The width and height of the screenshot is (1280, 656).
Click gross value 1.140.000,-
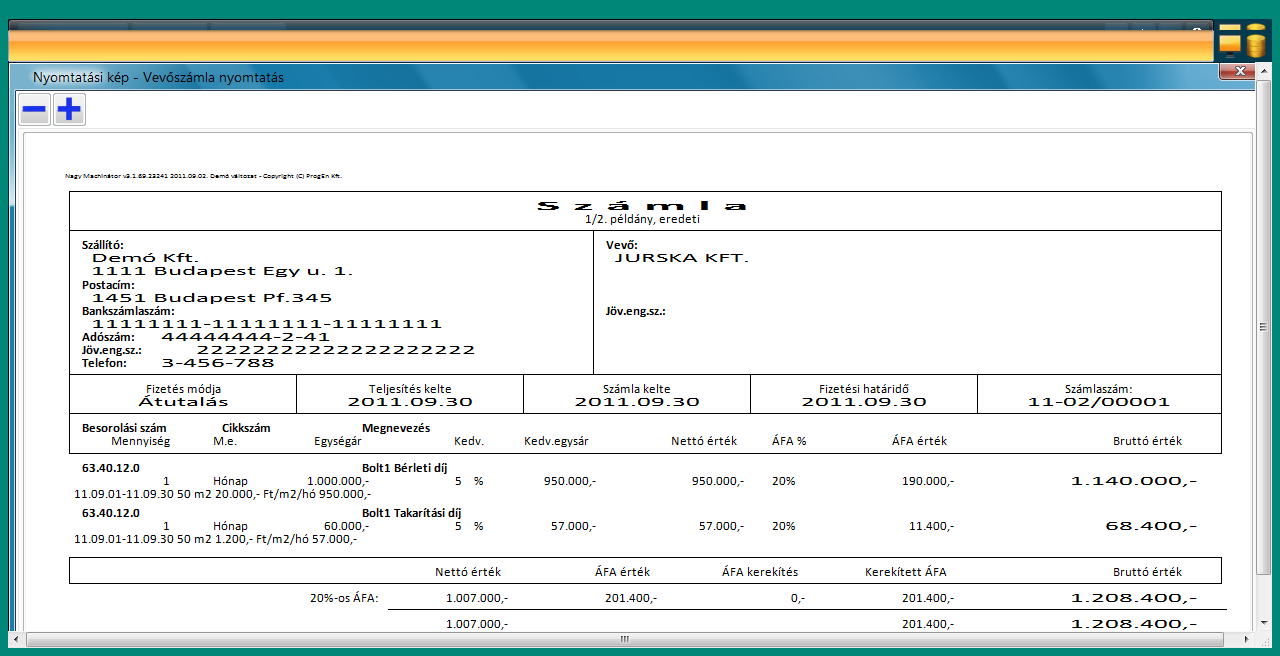1134,481
